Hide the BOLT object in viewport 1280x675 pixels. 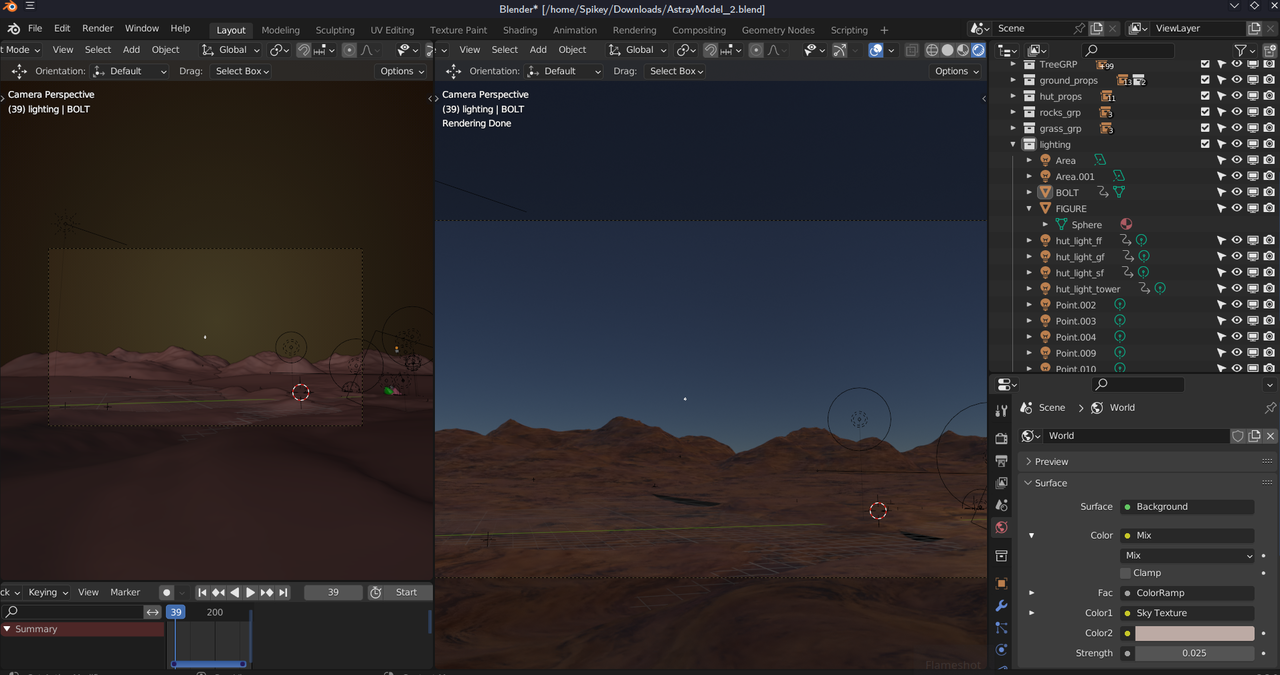point(1237,192)
